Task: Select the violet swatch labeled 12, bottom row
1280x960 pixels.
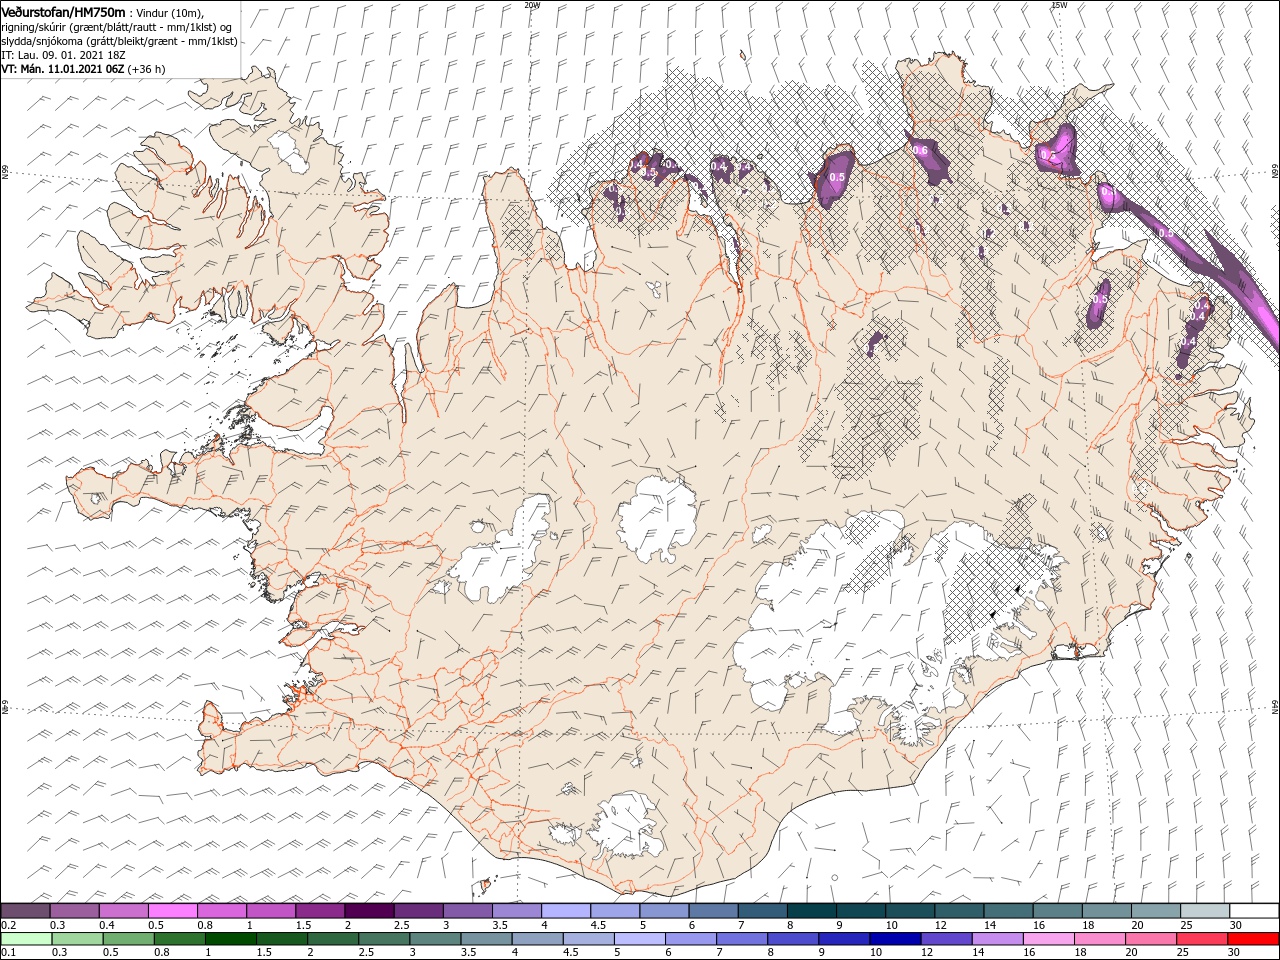Action: 946,939
